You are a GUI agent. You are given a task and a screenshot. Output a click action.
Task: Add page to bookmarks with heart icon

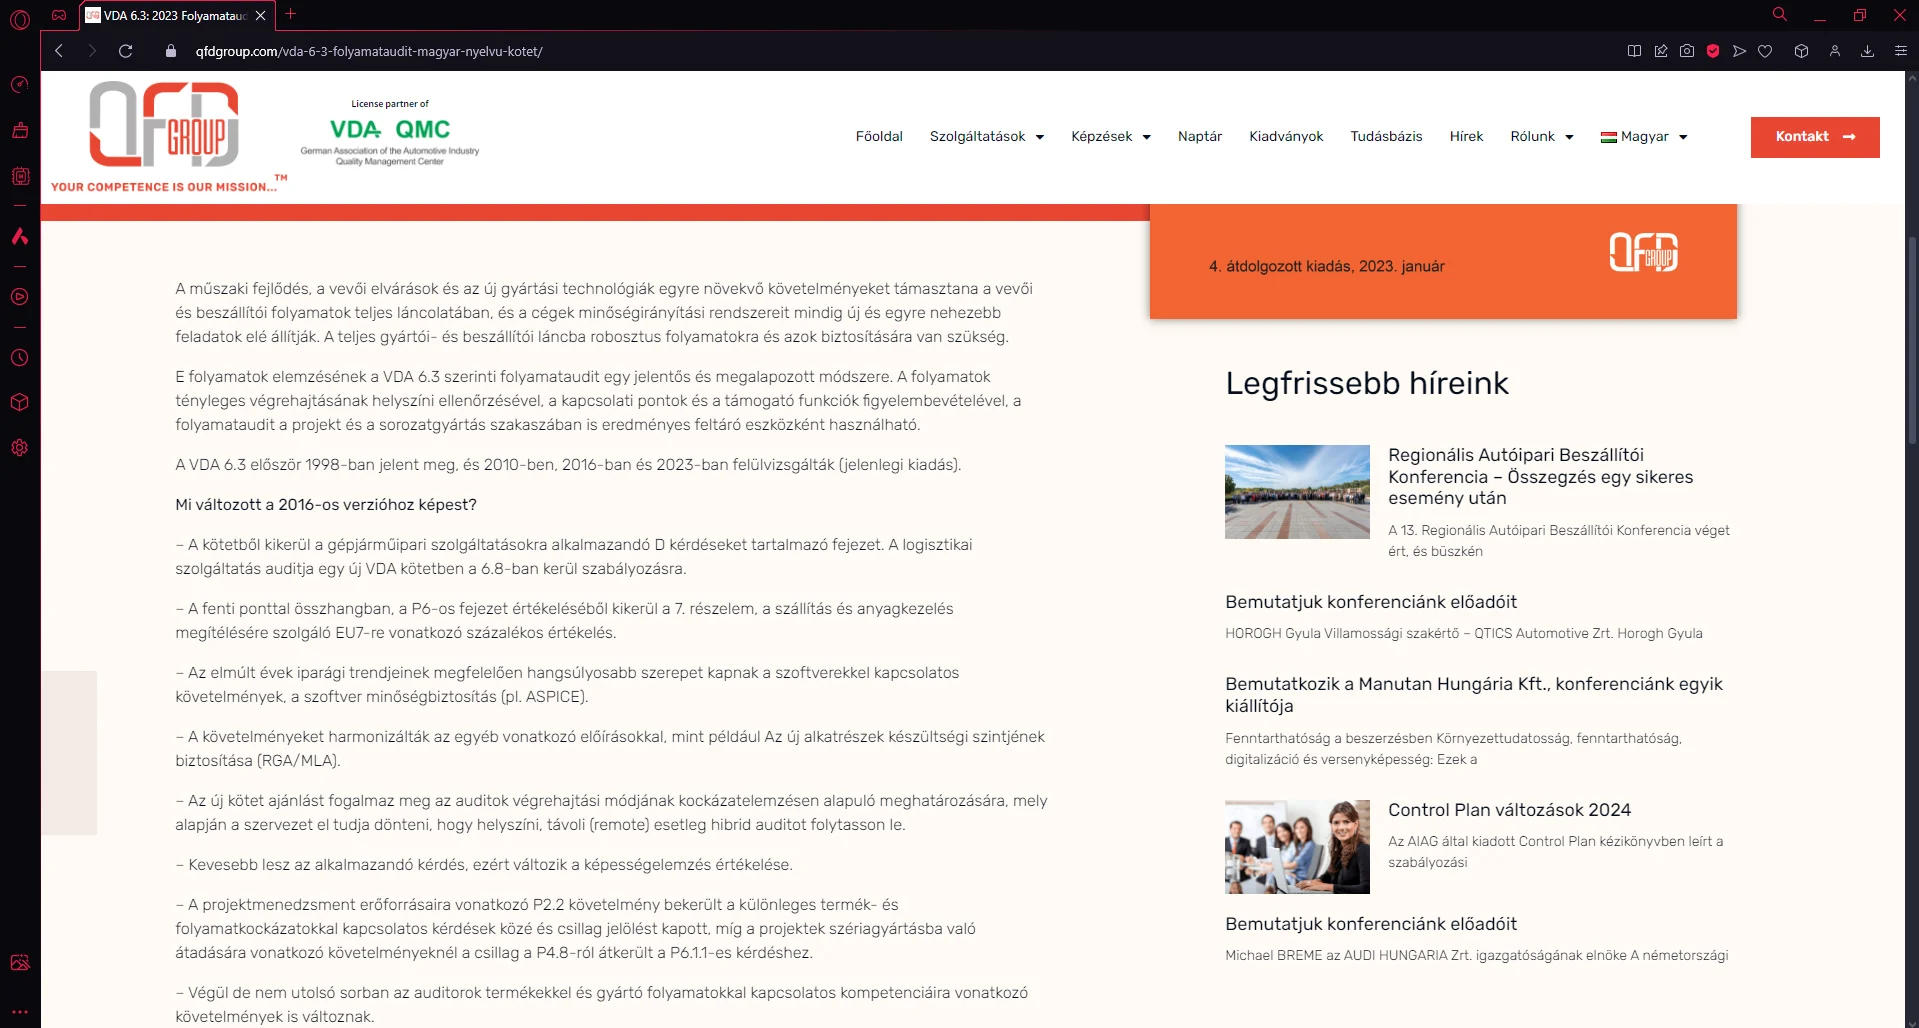pos(1765,51)
